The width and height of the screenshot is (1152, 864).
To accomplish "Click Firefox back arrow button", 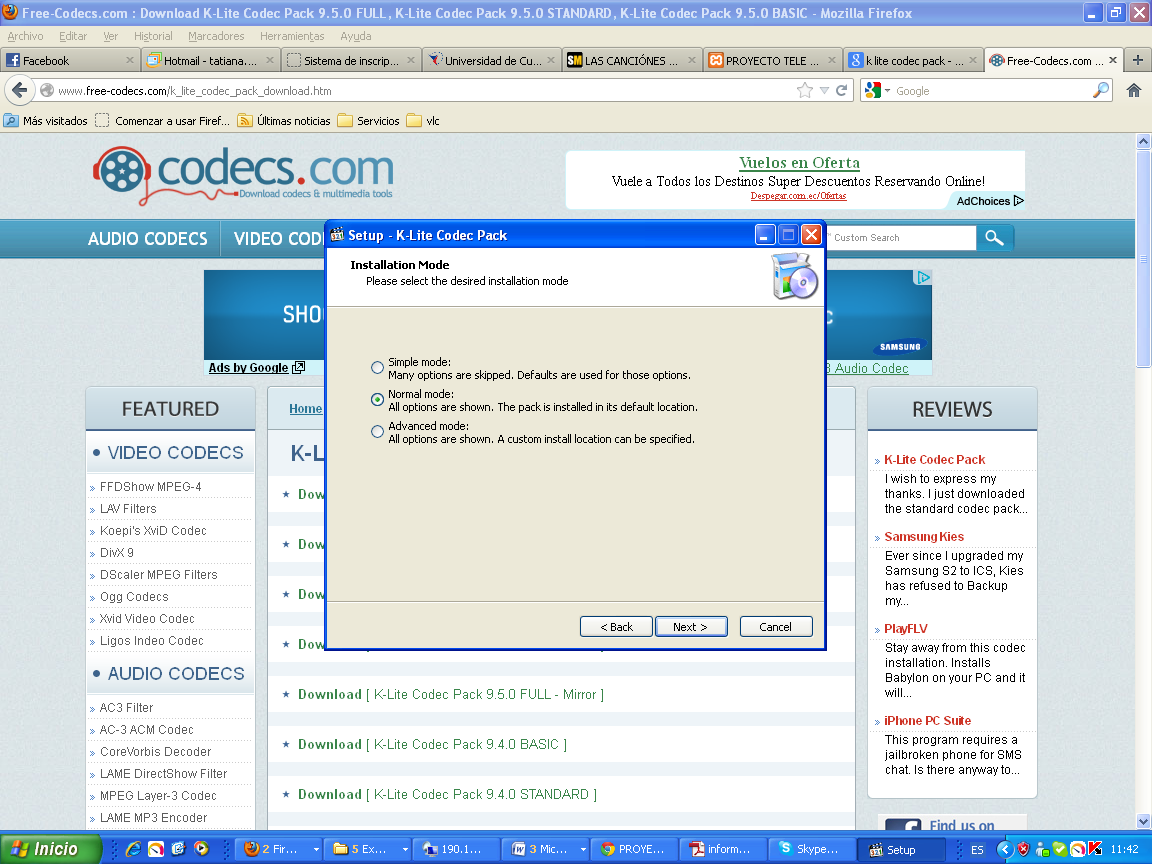I will [20, 90].
